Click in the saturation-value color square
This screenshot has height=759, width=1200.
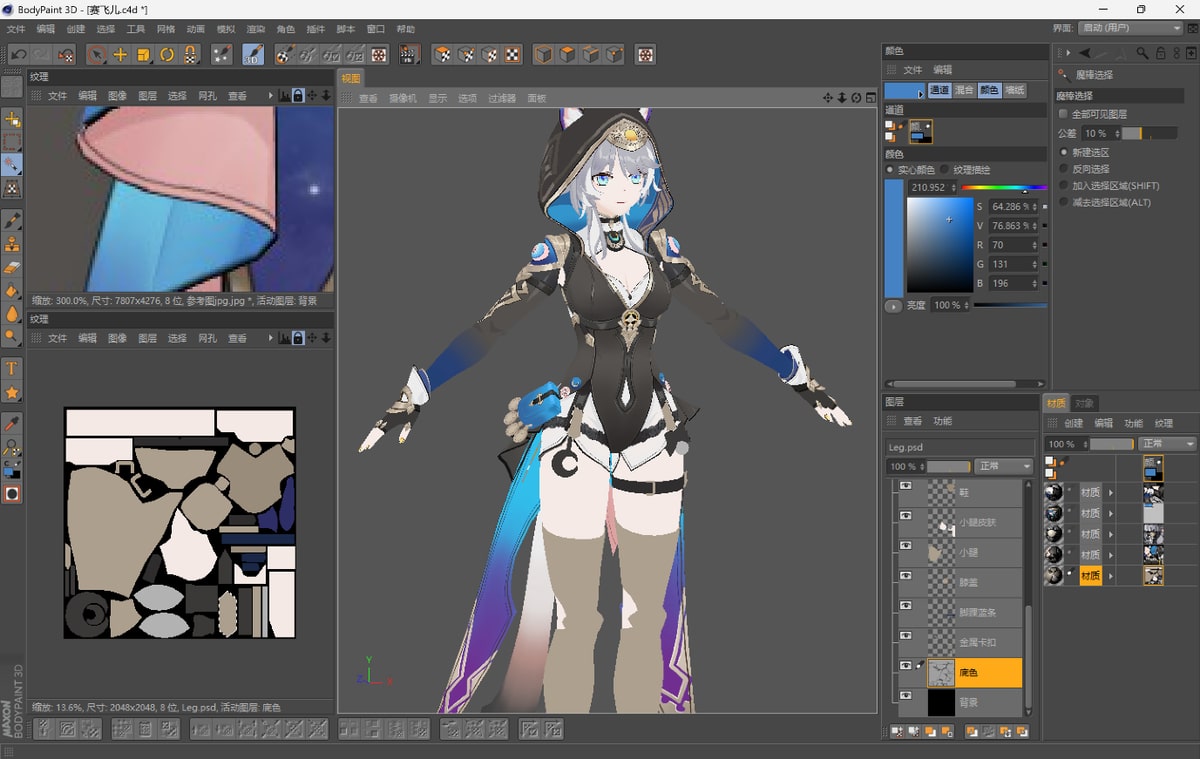(939, 245)
